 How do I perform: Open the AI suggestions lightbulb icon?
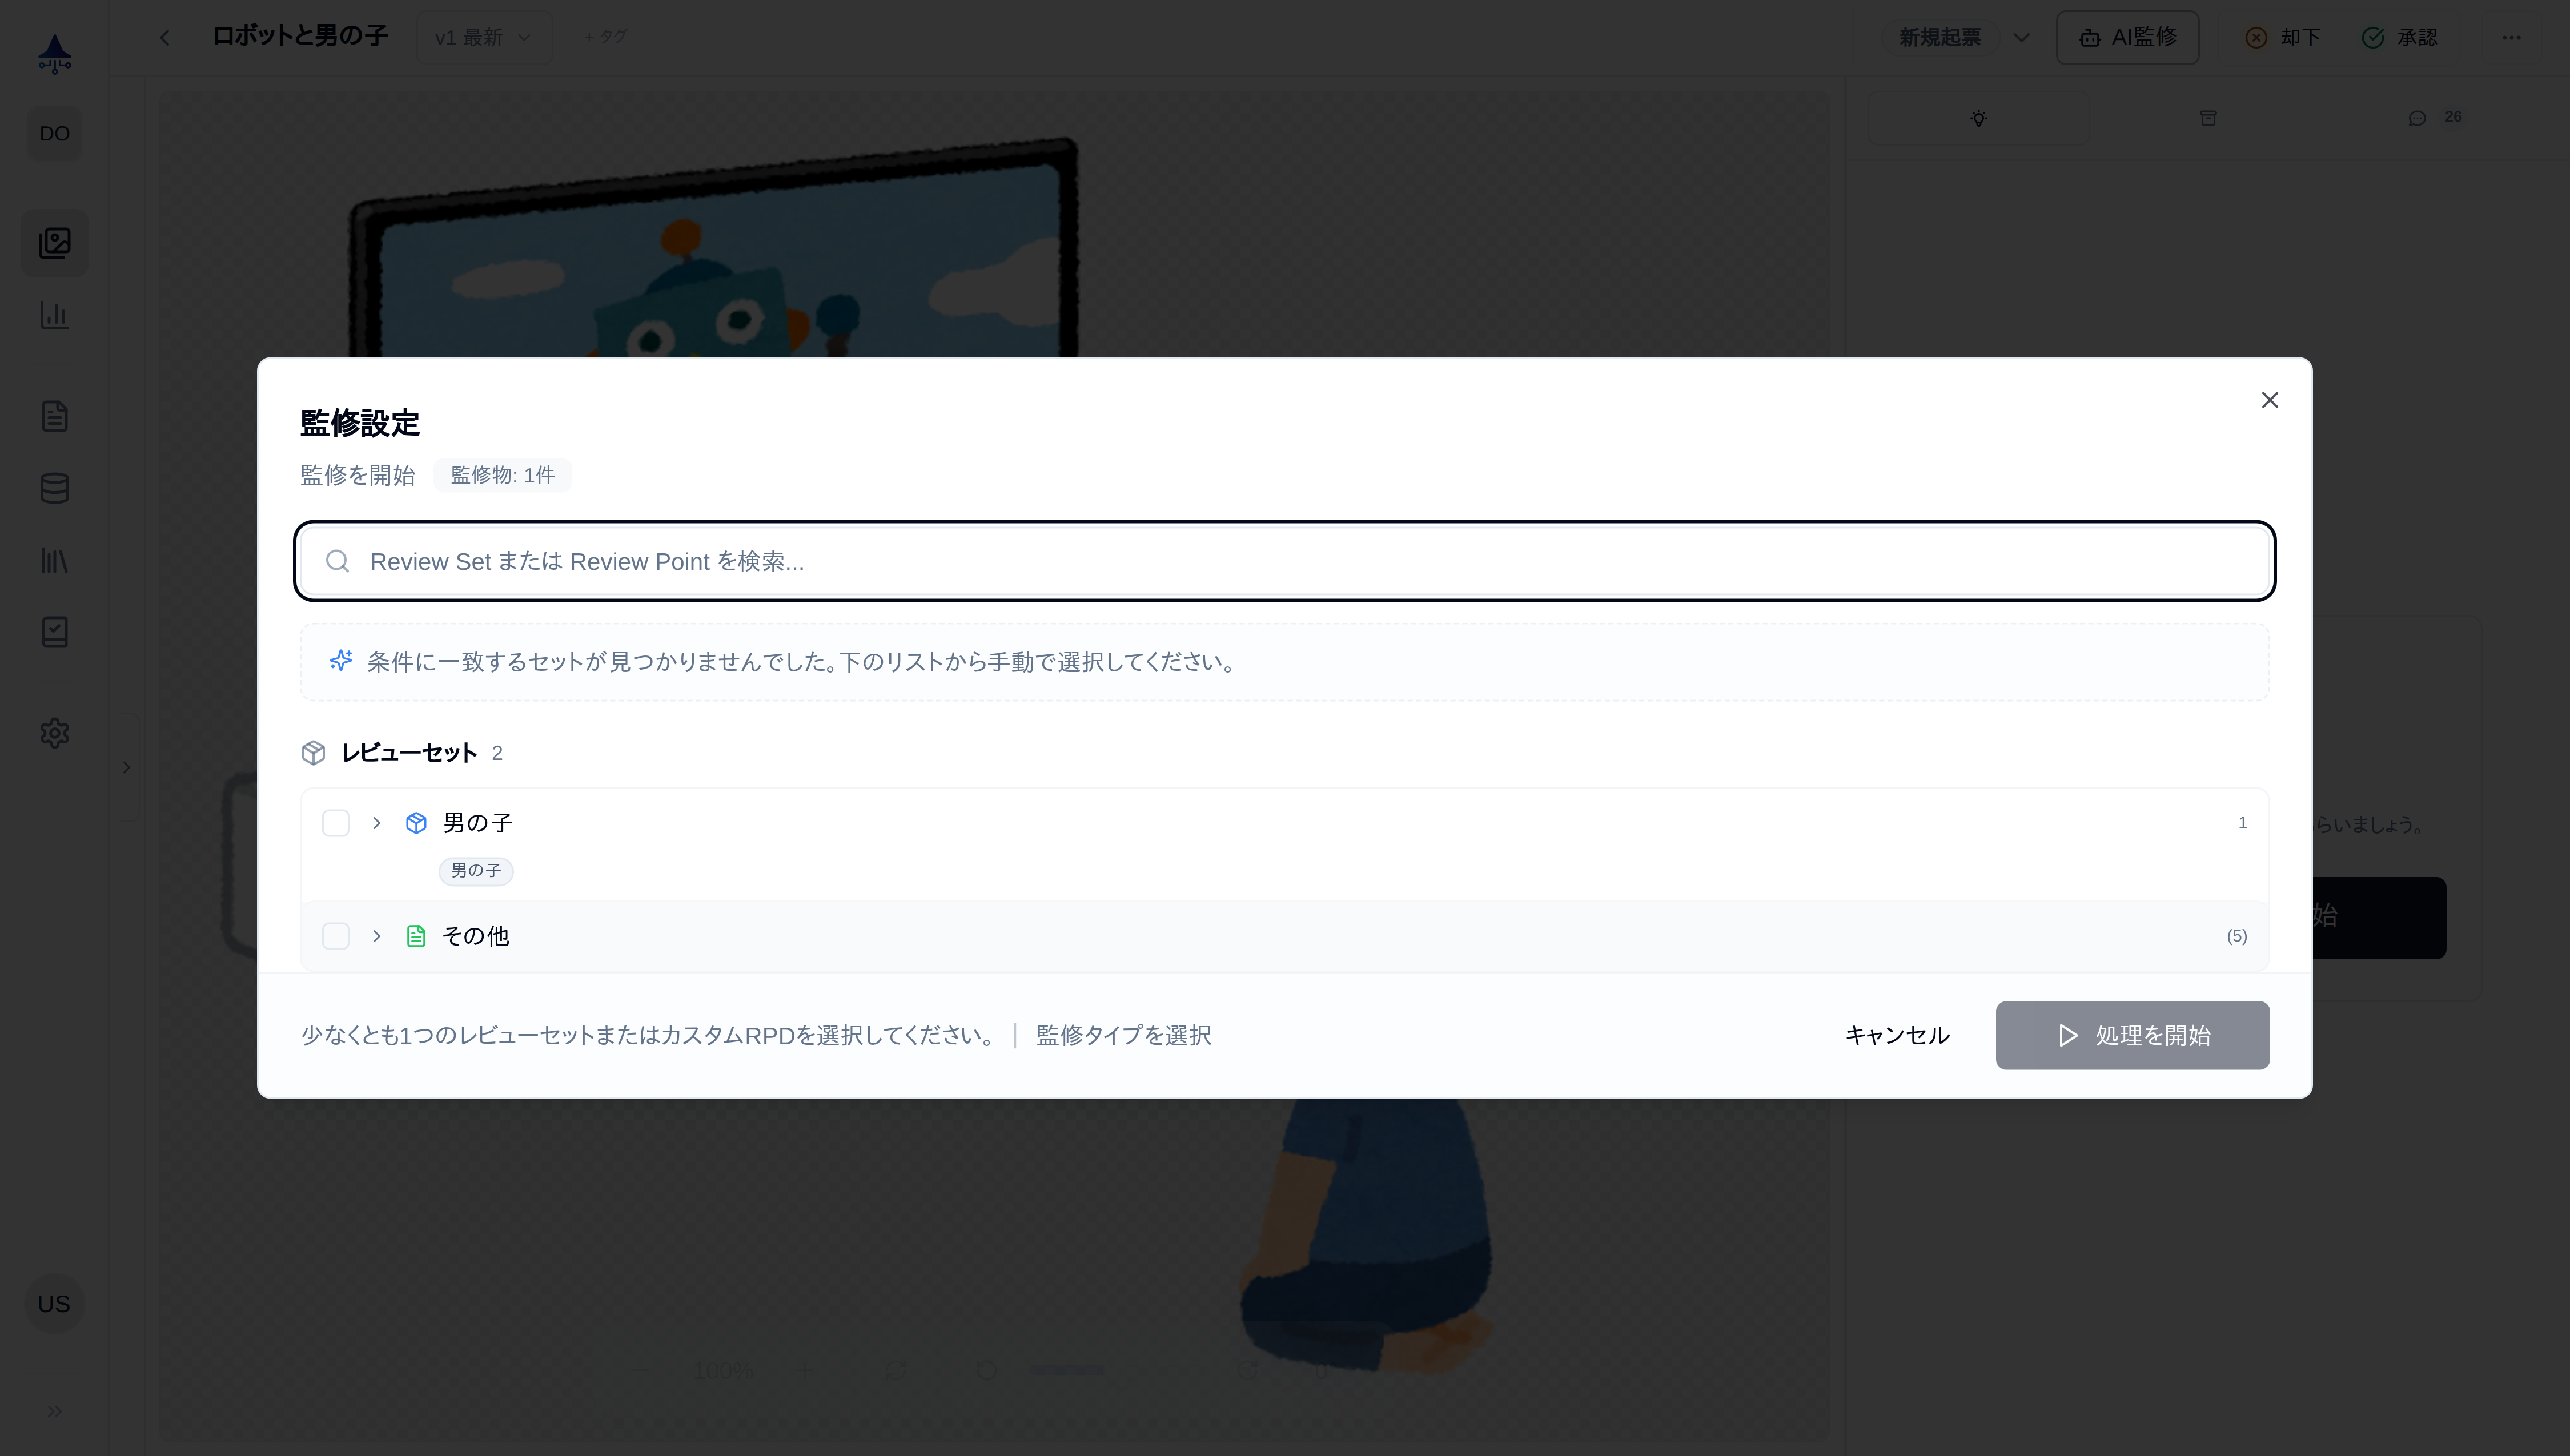1978,118
